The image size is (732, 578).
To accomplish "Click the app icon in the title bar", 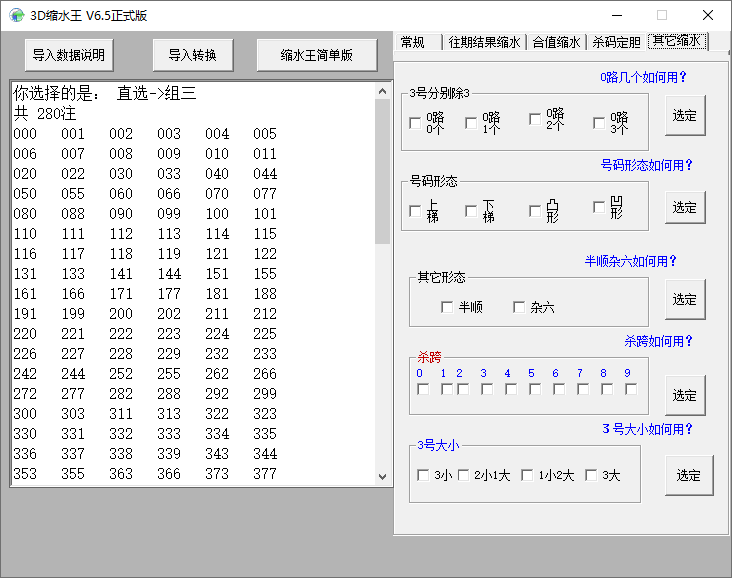I will 16,15.
